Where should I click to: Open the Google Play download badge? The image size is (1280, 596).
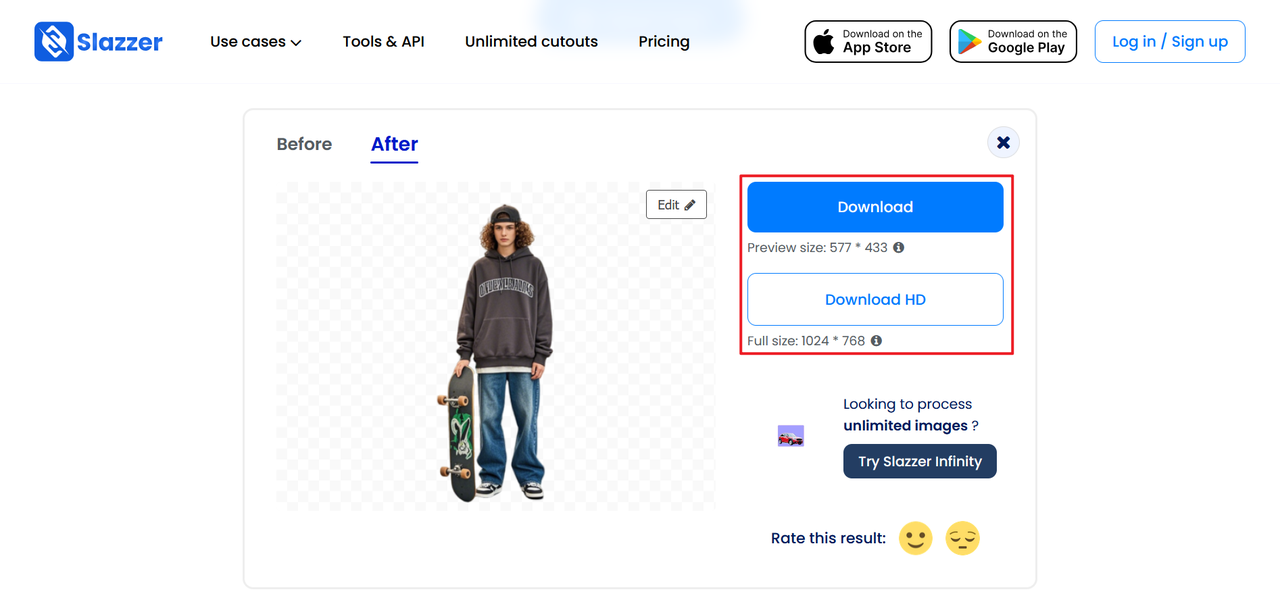1013,42
